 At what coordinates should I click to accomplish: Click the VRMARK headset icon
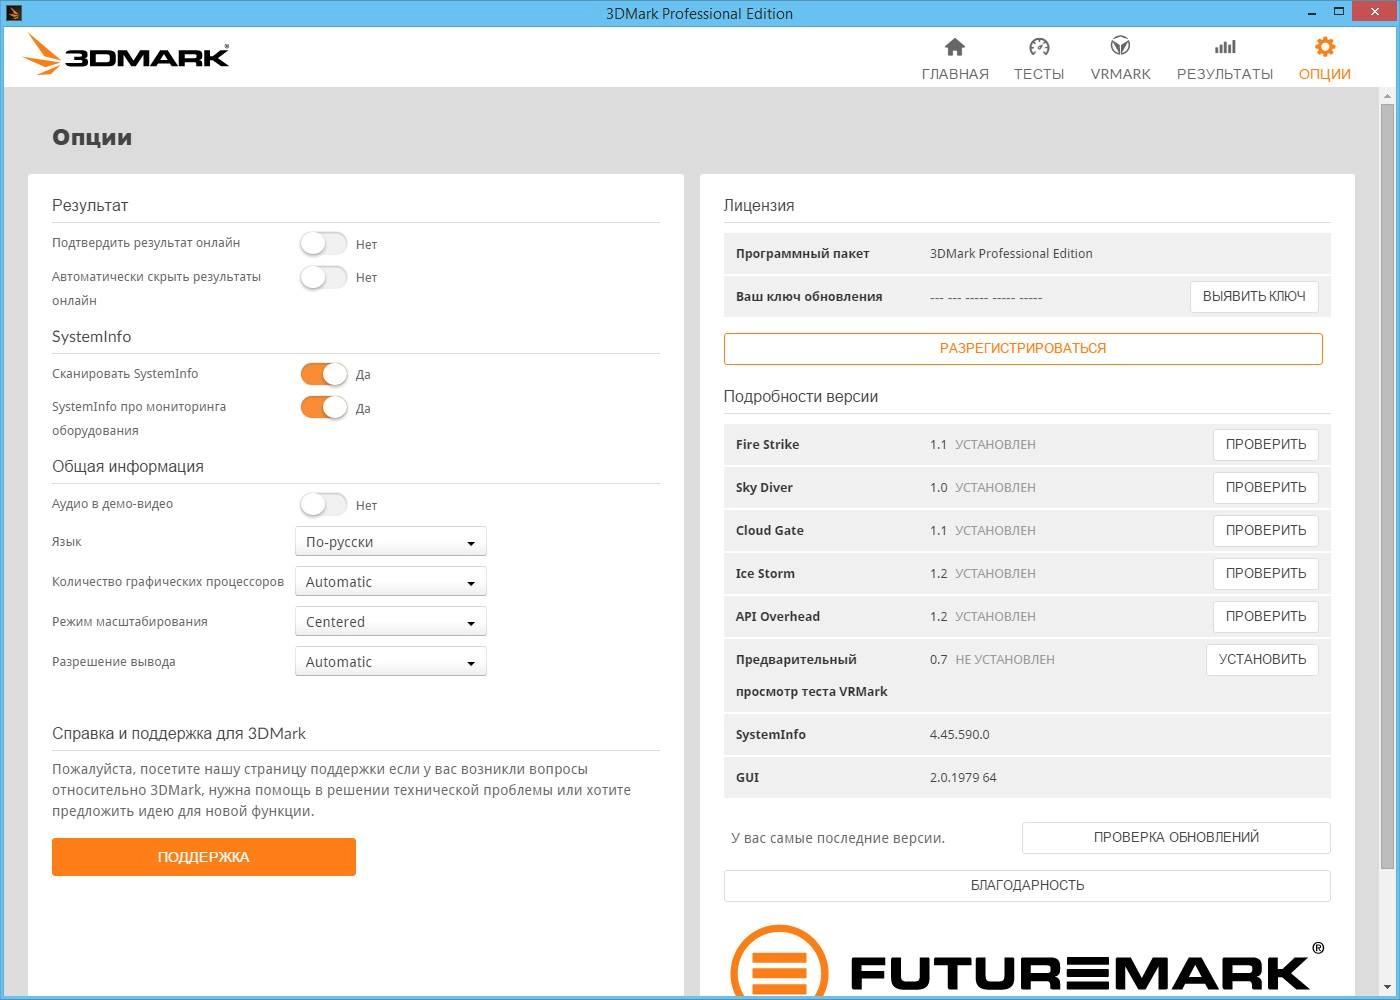(1120, 47)
